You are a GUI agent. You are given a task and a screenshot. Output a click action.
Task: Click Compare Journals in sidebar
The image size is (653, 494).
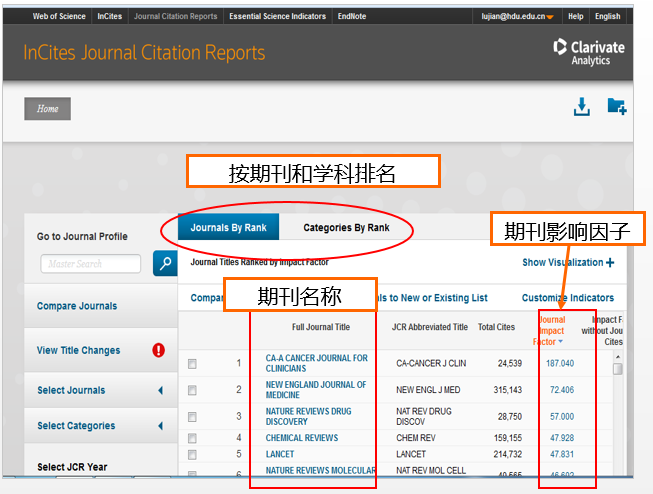(x=77, y=306)
